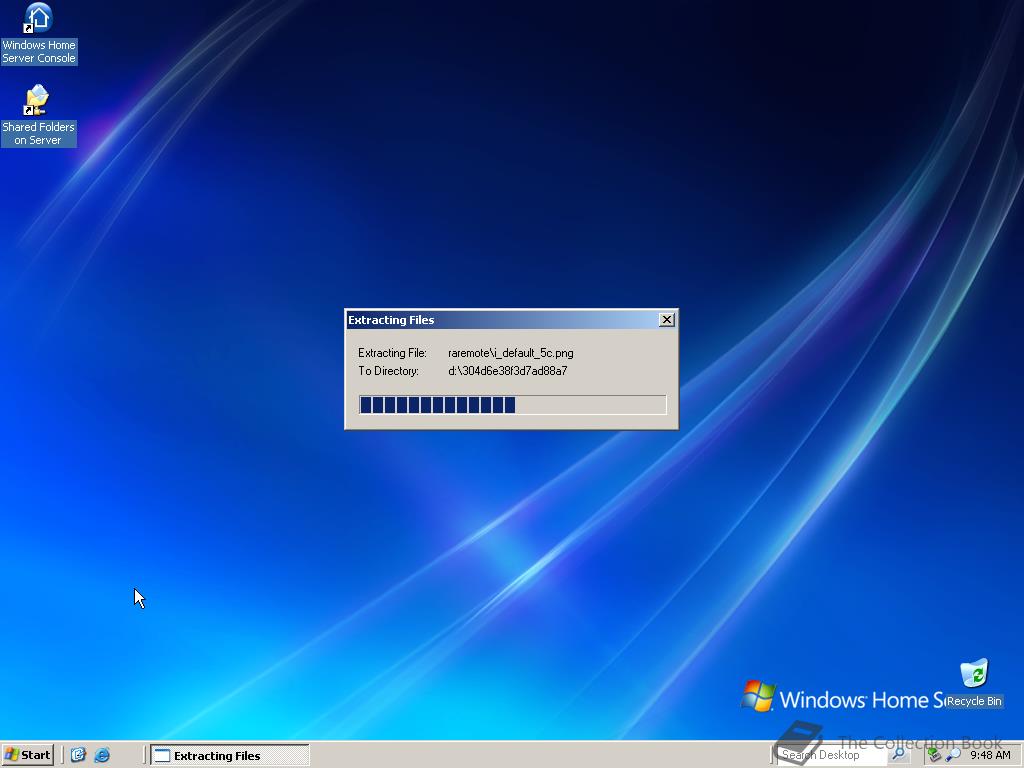
Task: Select the Extracting Files taskbar button
Action: pyautogui.click(x=230, y=756)
